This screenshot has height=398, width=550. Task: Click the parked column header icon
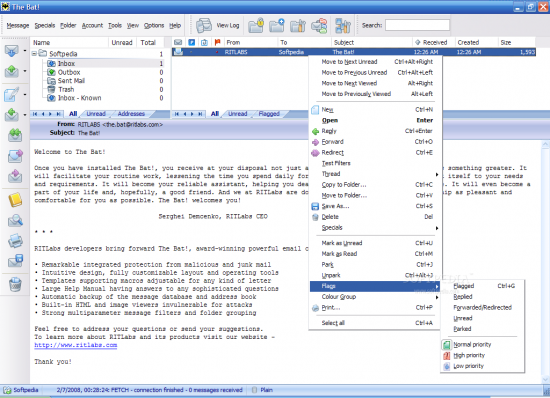click(192, 42)
